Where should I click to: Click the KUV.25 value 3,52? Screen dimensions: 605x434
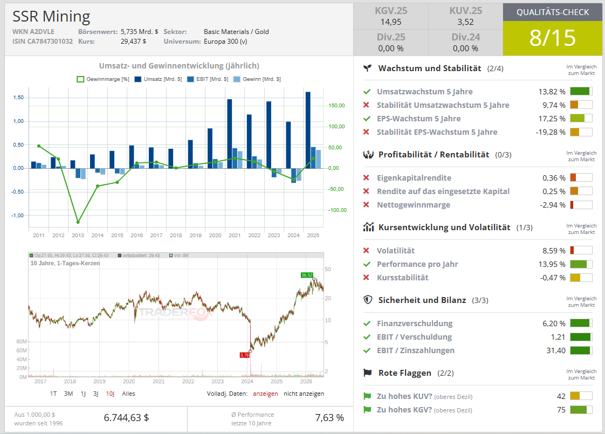[x=465, y=22]
